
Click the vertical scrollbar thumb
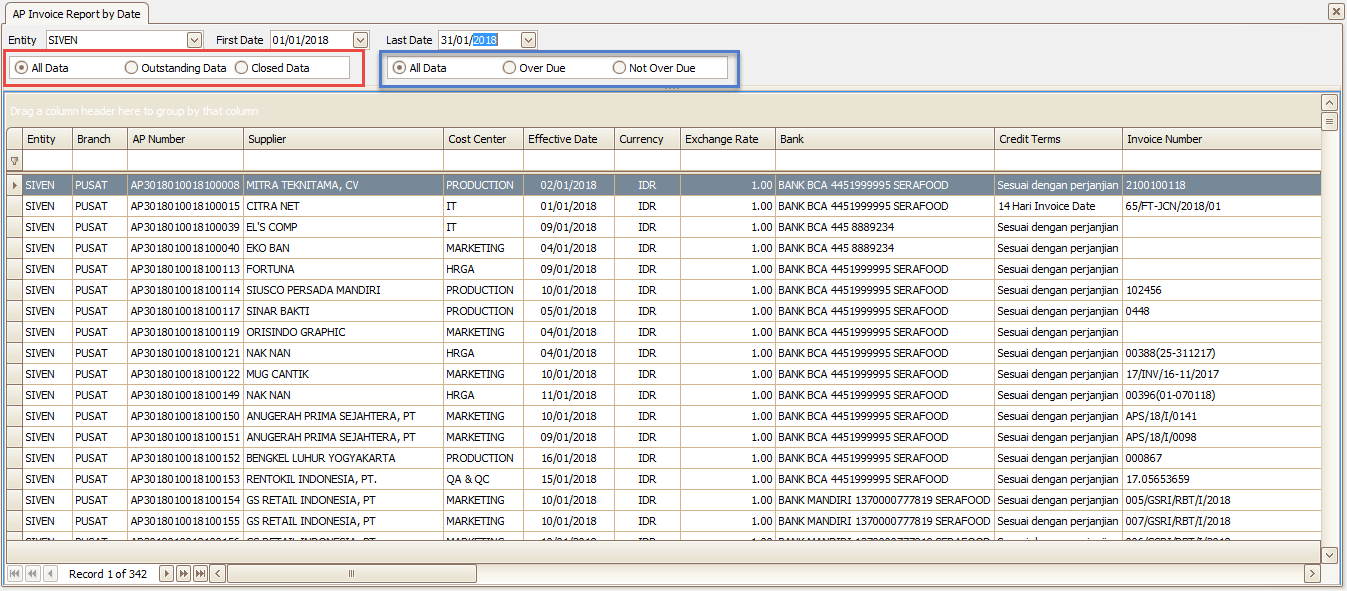1329,122
